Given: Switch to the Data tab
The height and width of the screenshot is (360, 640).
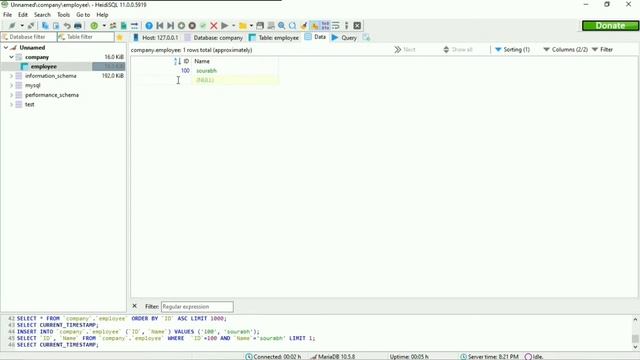Looking at the screenshot, I should [x=315, y=37].
